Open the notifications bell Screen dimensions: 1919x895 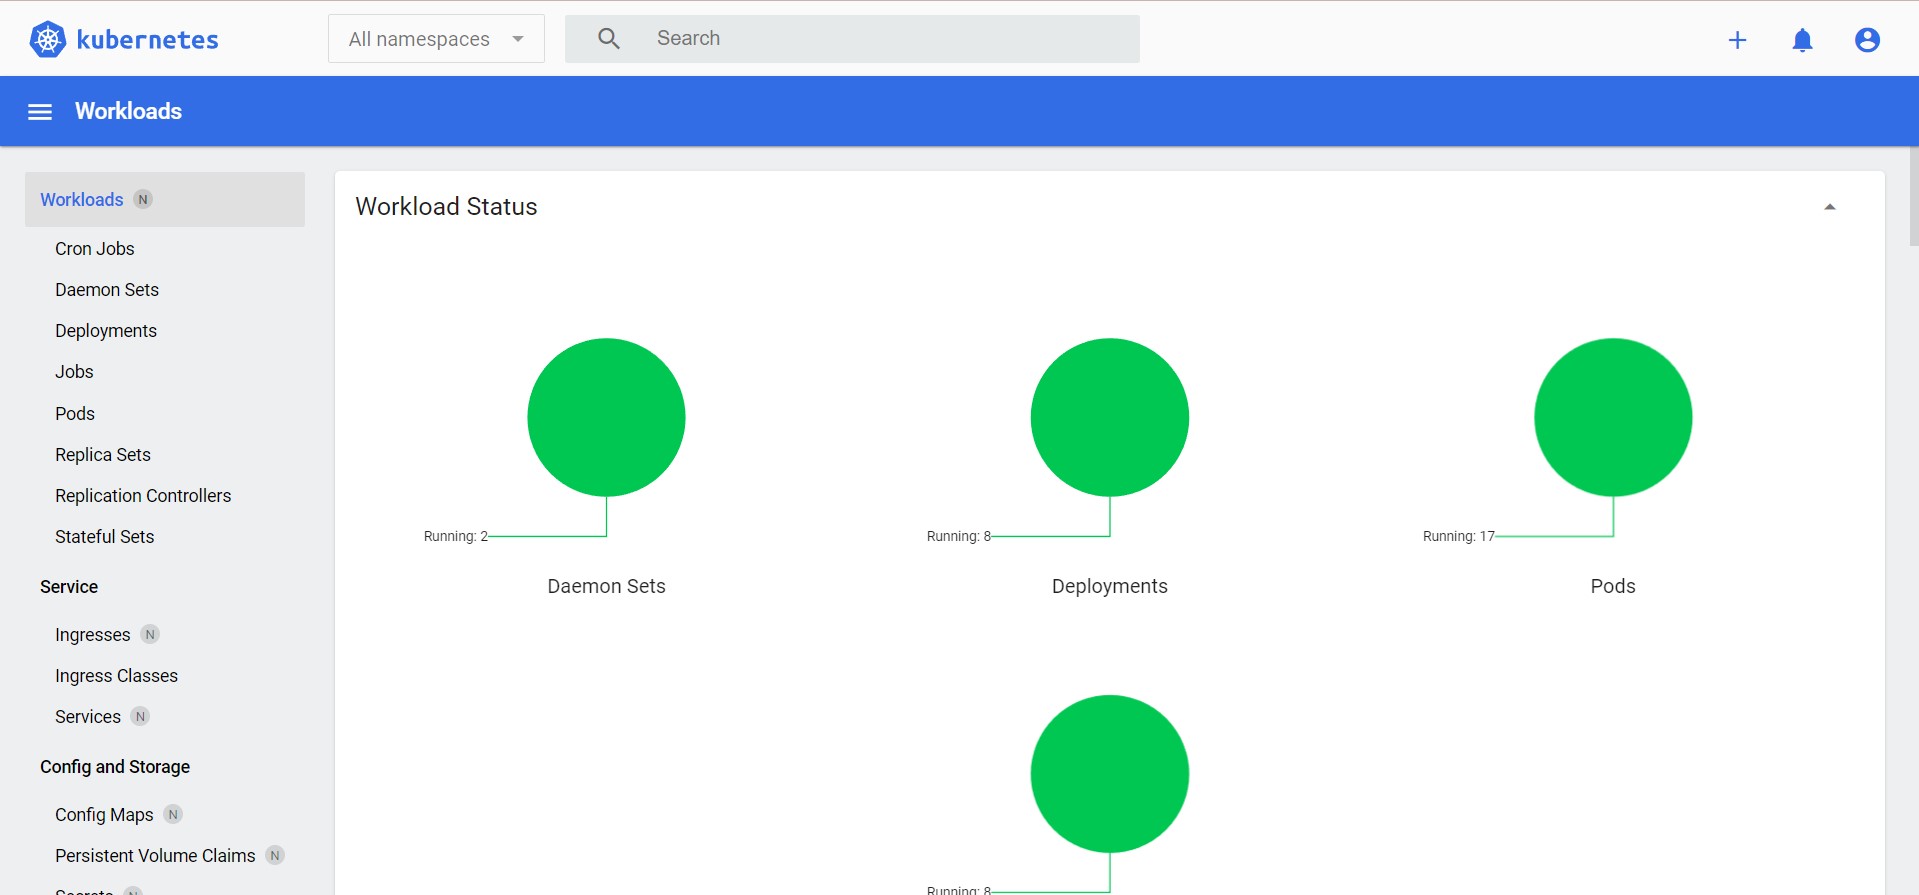1802,40
